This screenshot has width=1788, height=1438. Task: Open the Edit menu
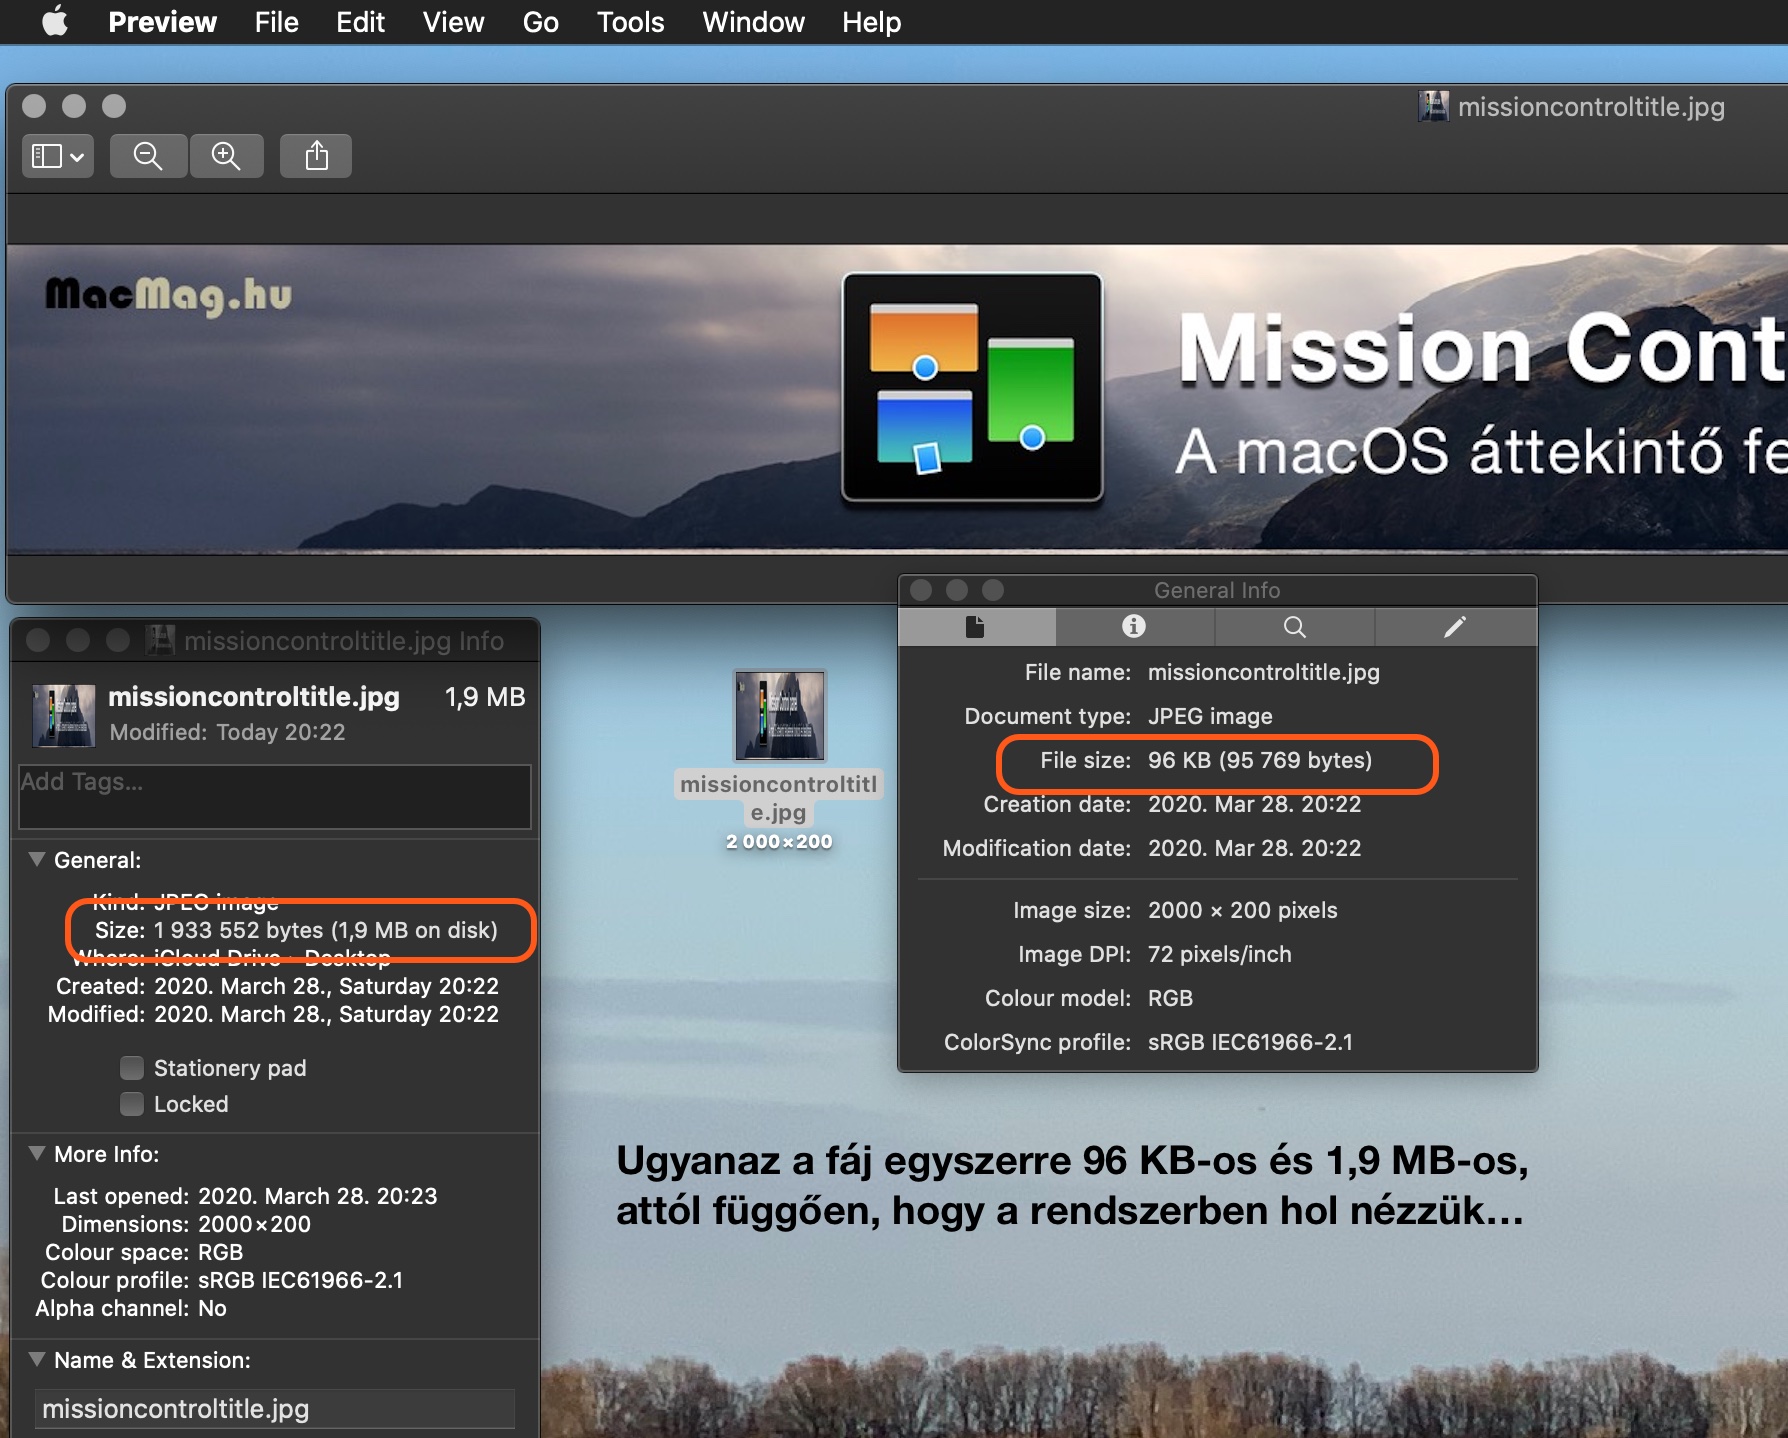360,22
